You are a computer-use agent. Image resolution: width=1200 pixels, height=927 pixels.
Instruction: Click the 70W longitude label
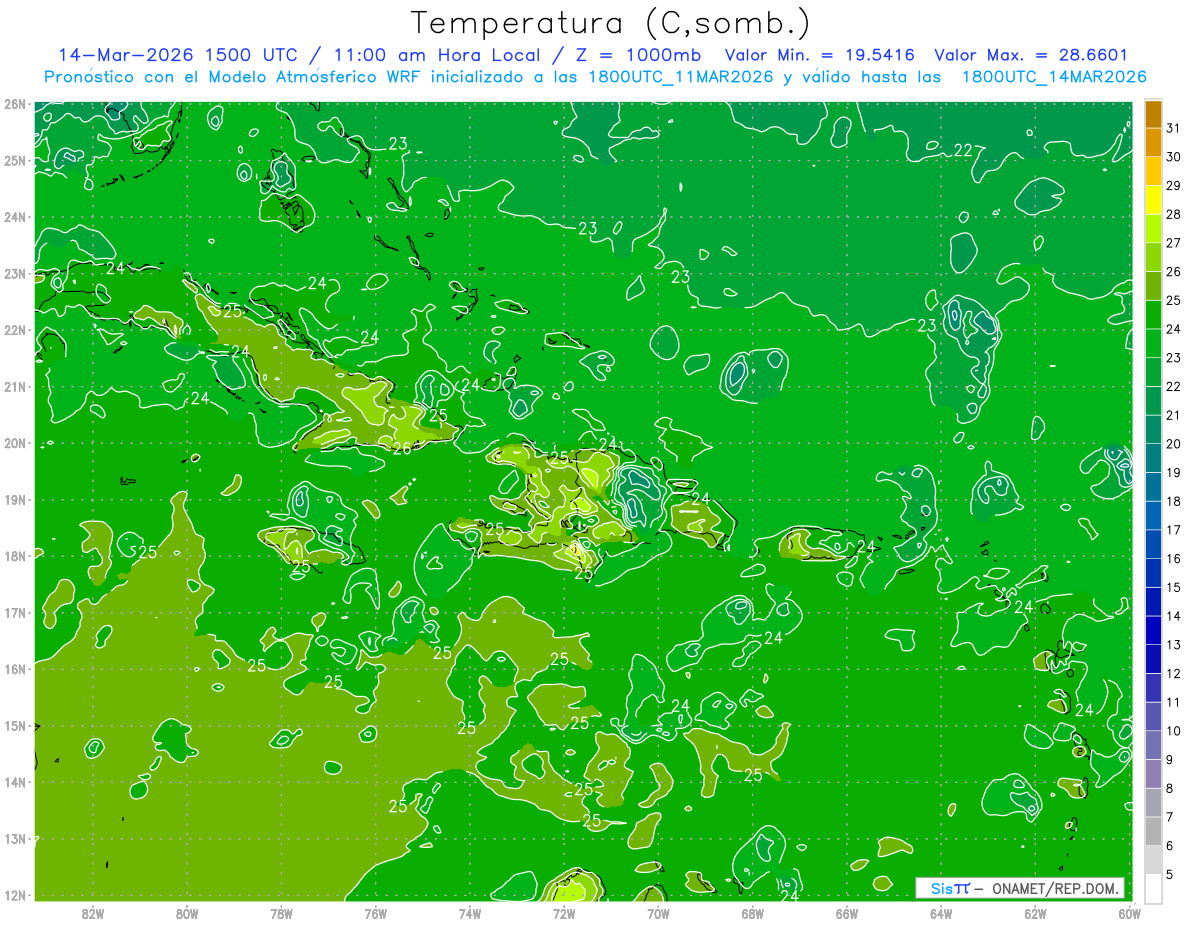click(x=658, y=913)
